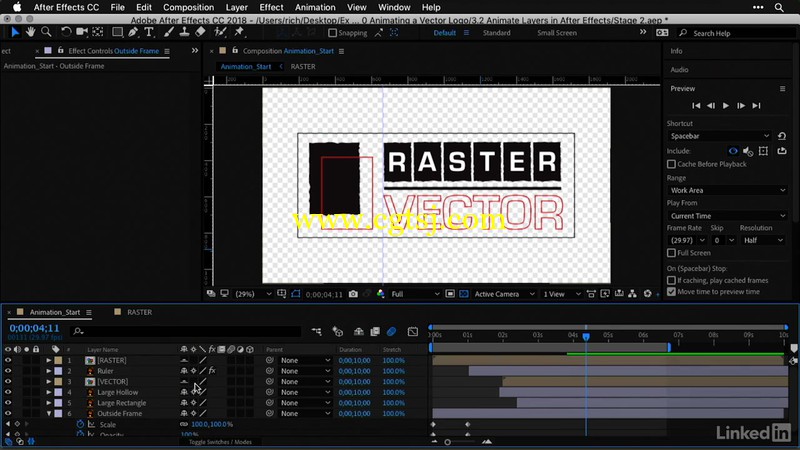
Task: Open the Audio panel
Action: 679,69
